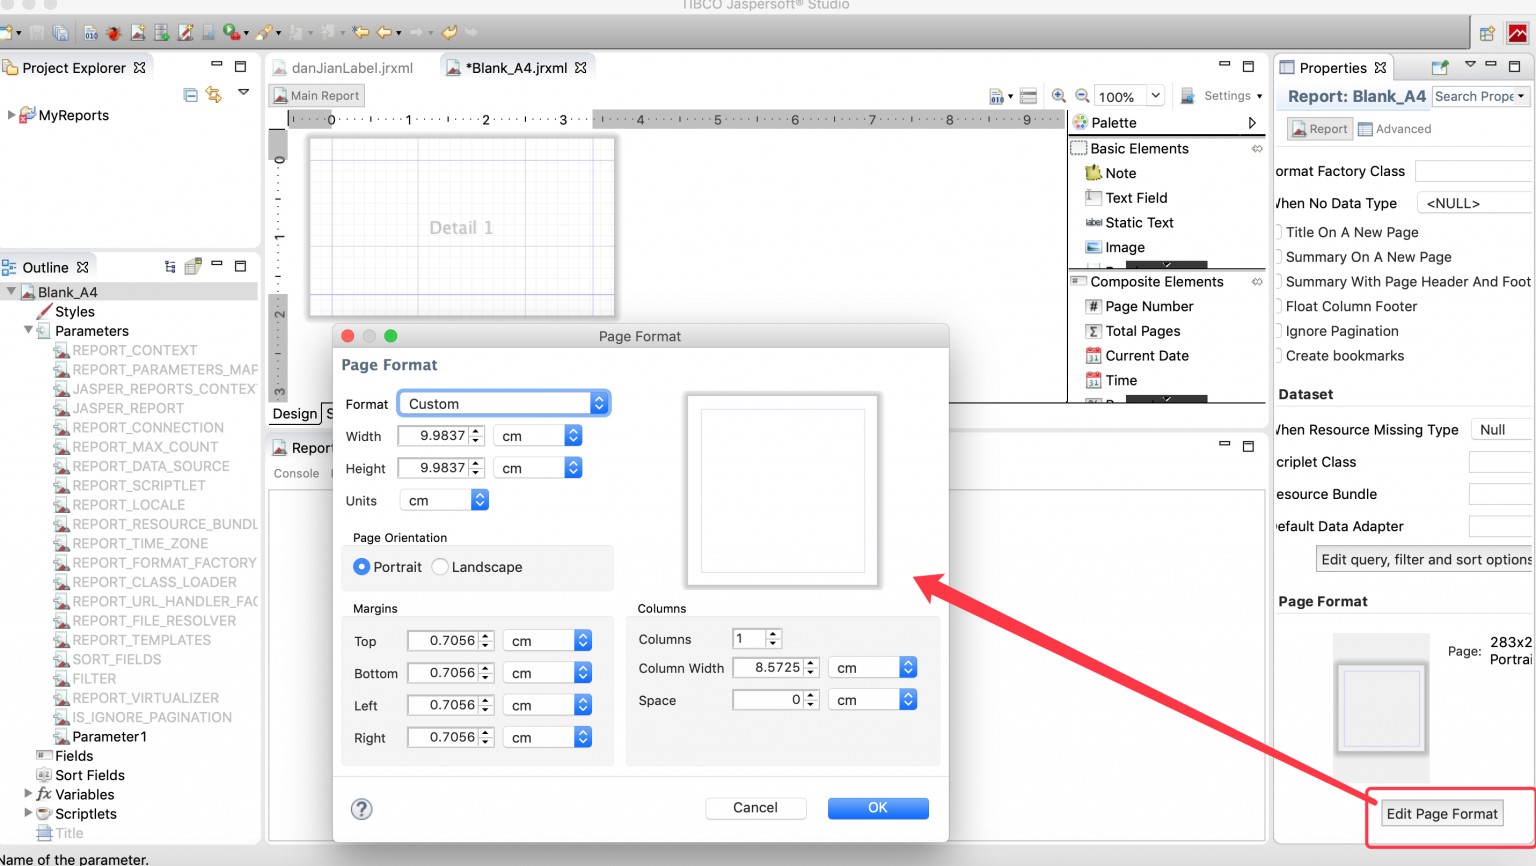
Task: Click the page preview thumbnail in Properties
Action: (x=1381, y=708)
